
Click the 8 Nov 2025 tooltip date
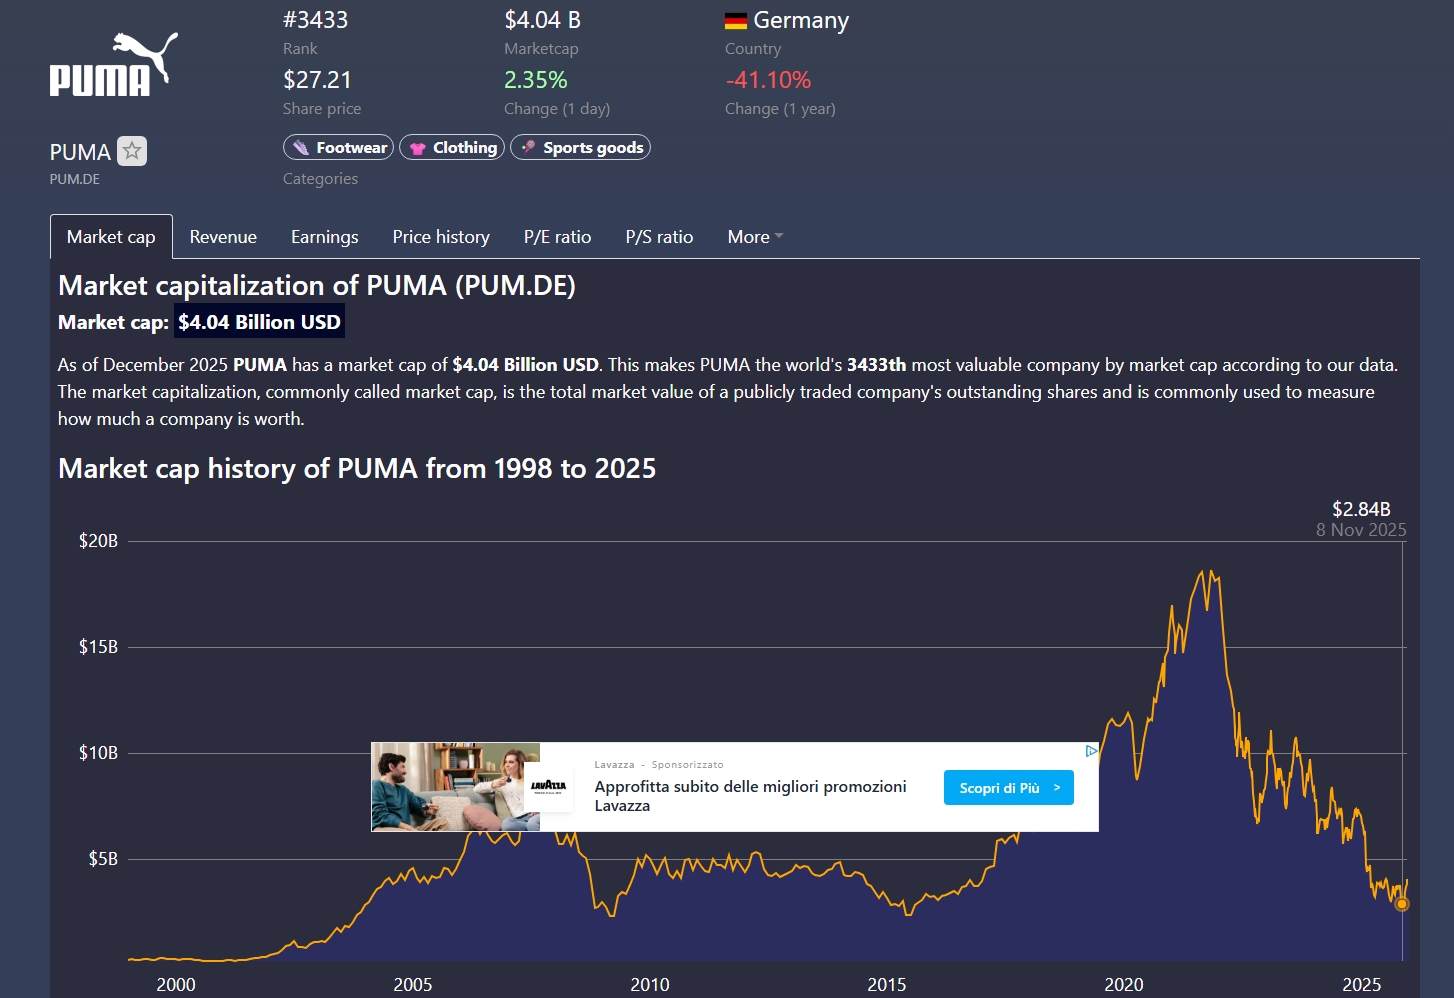coord(1361,530)
